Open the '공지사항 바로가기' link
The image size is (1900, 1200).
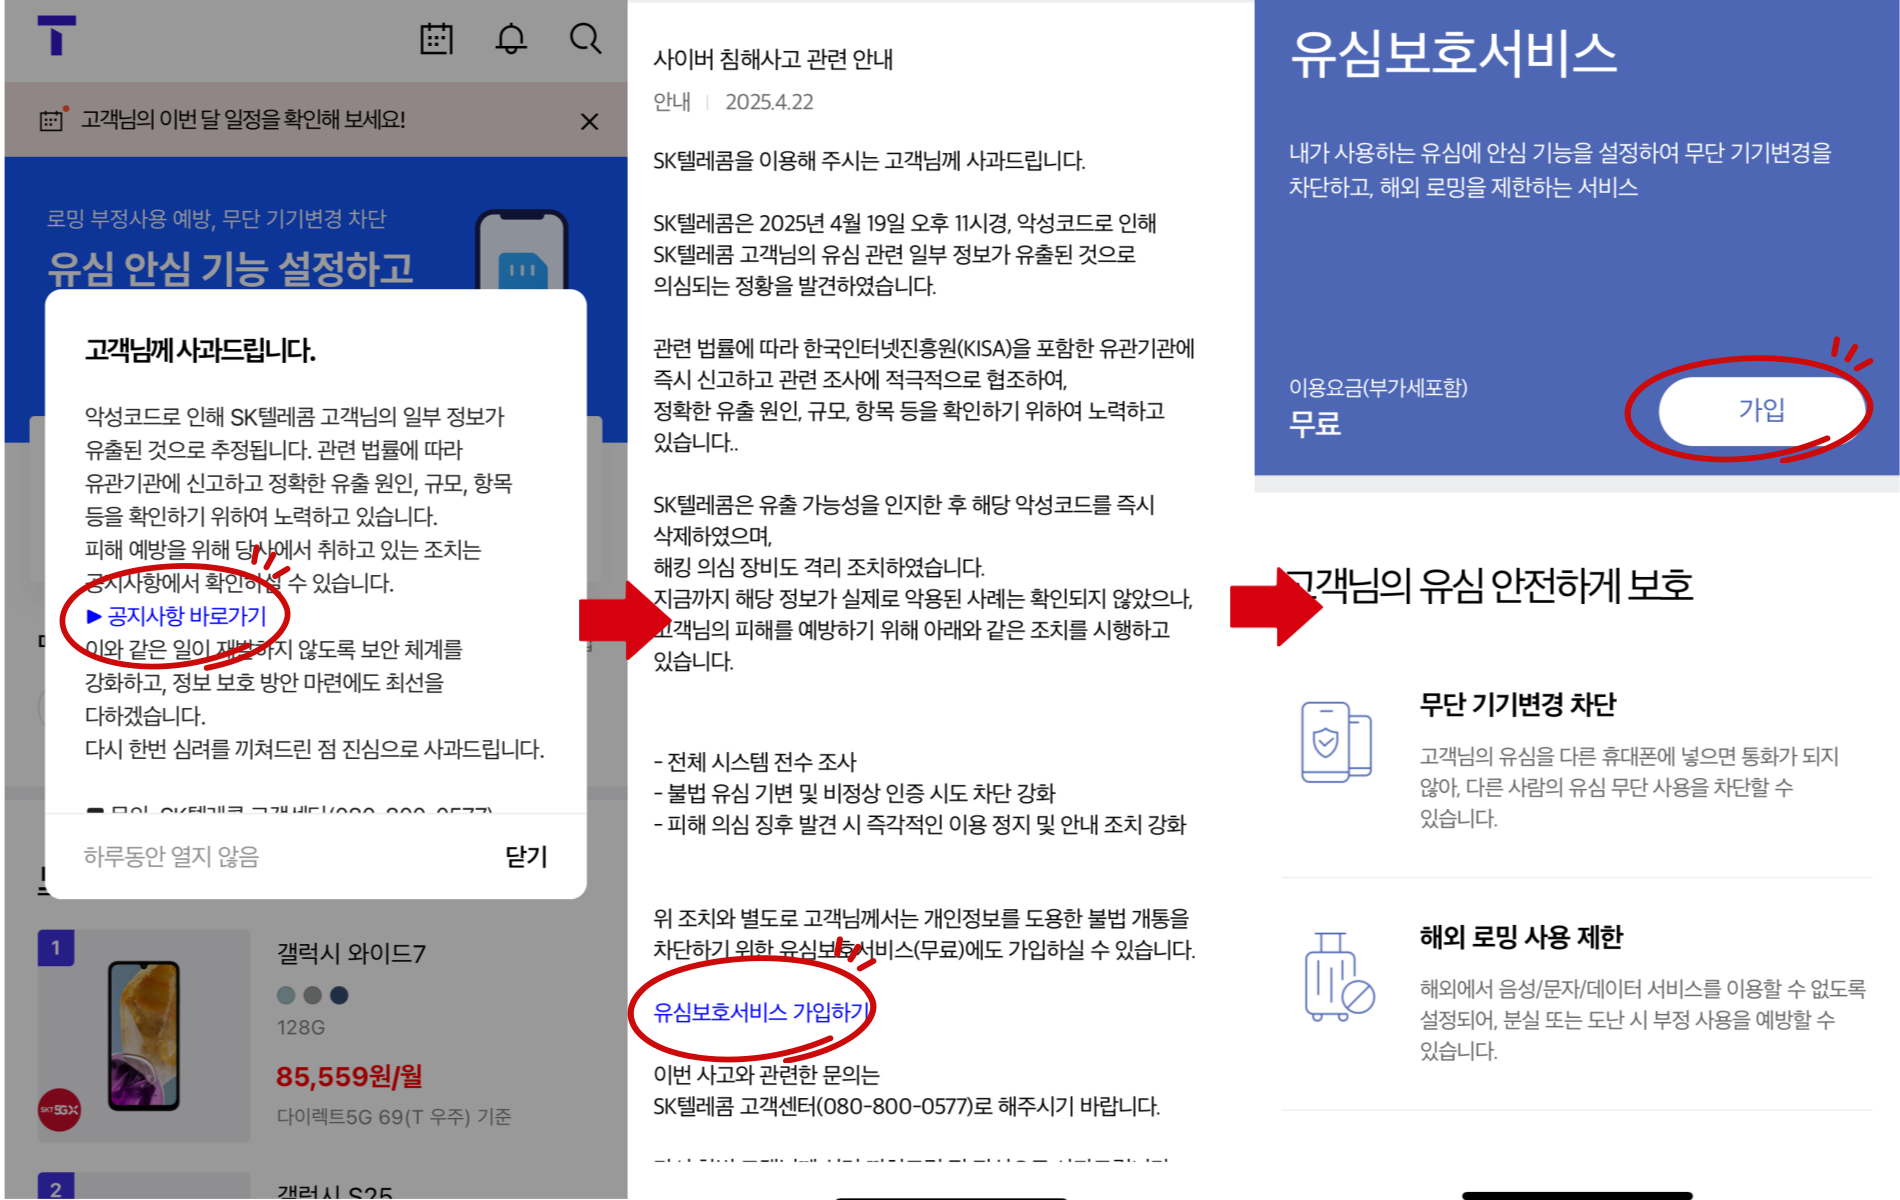177,616
